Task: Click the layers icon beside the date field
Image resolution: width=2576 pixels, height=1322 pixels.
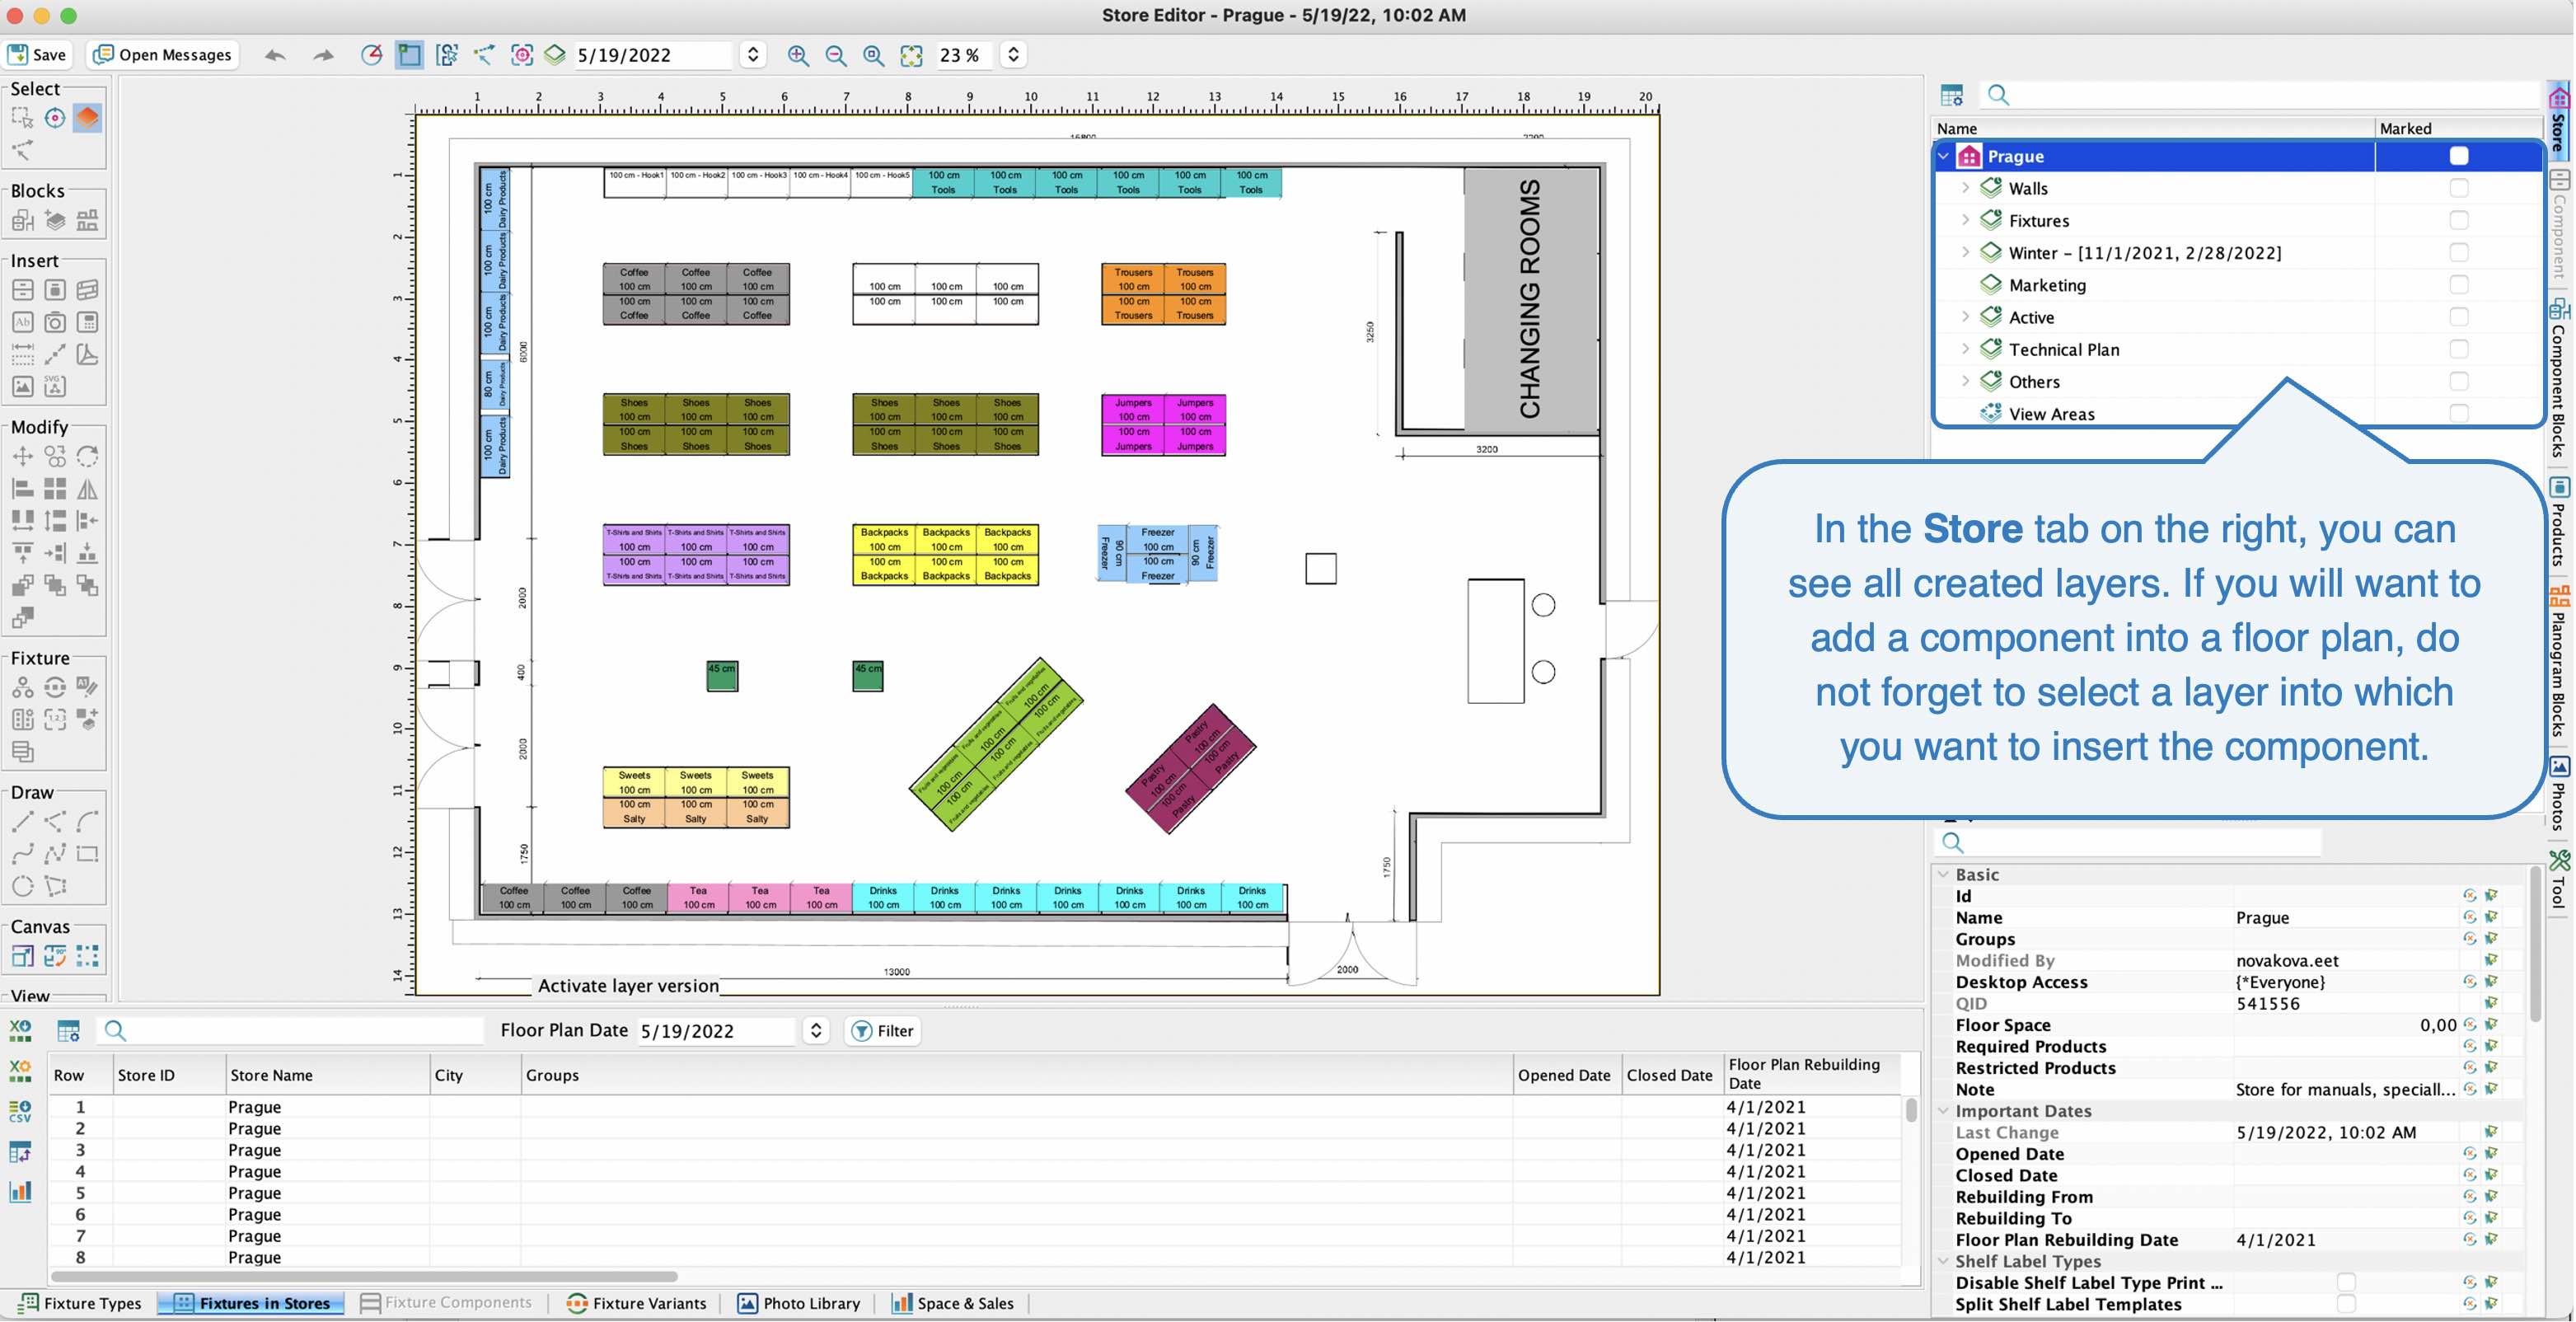Action: click(x=555, y=55)
